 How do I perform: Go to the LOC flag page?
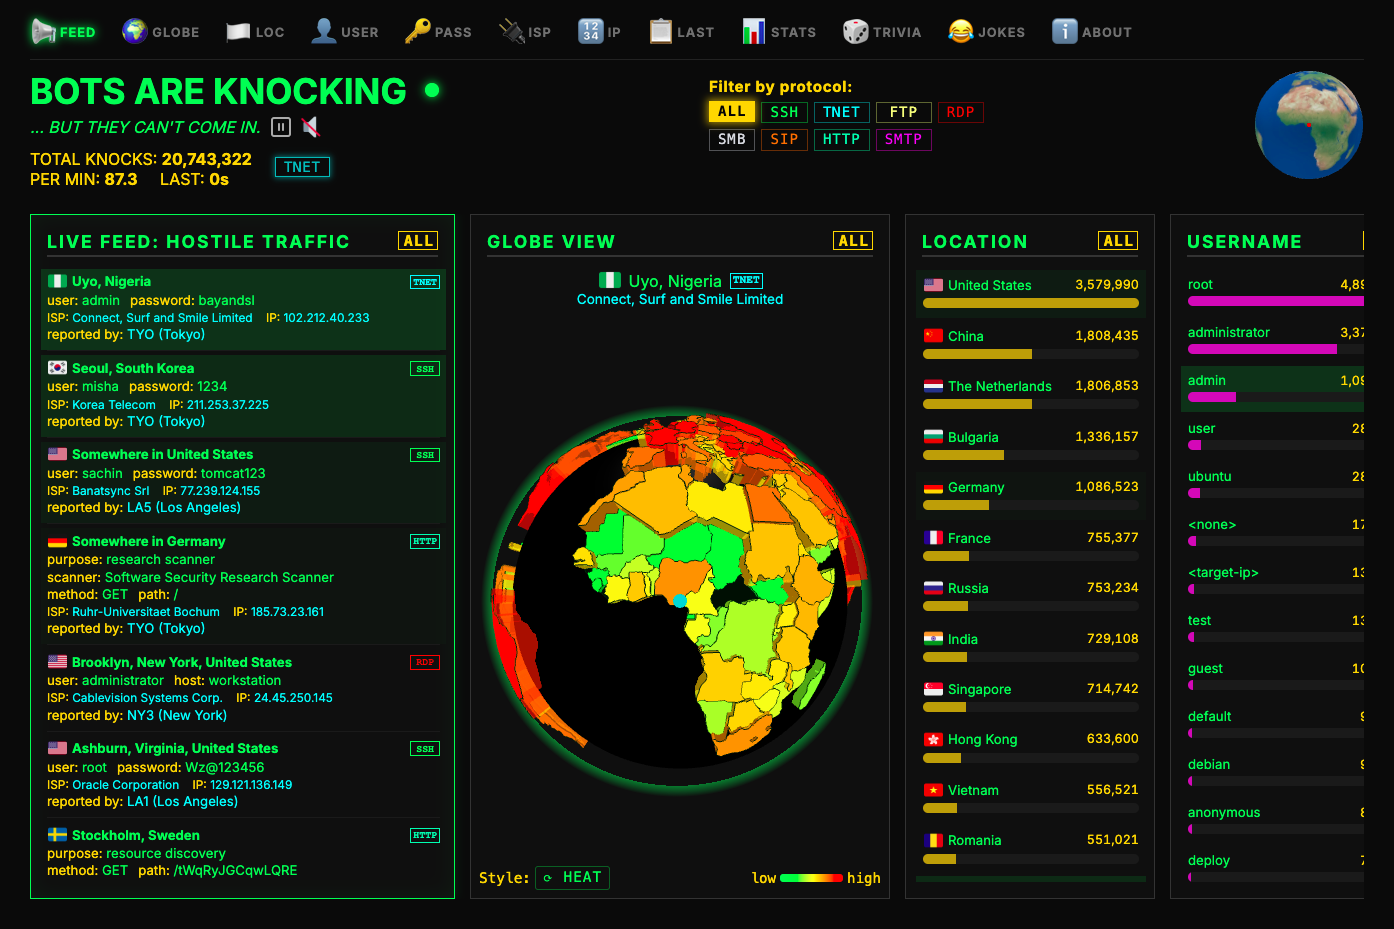coord(255,32)
